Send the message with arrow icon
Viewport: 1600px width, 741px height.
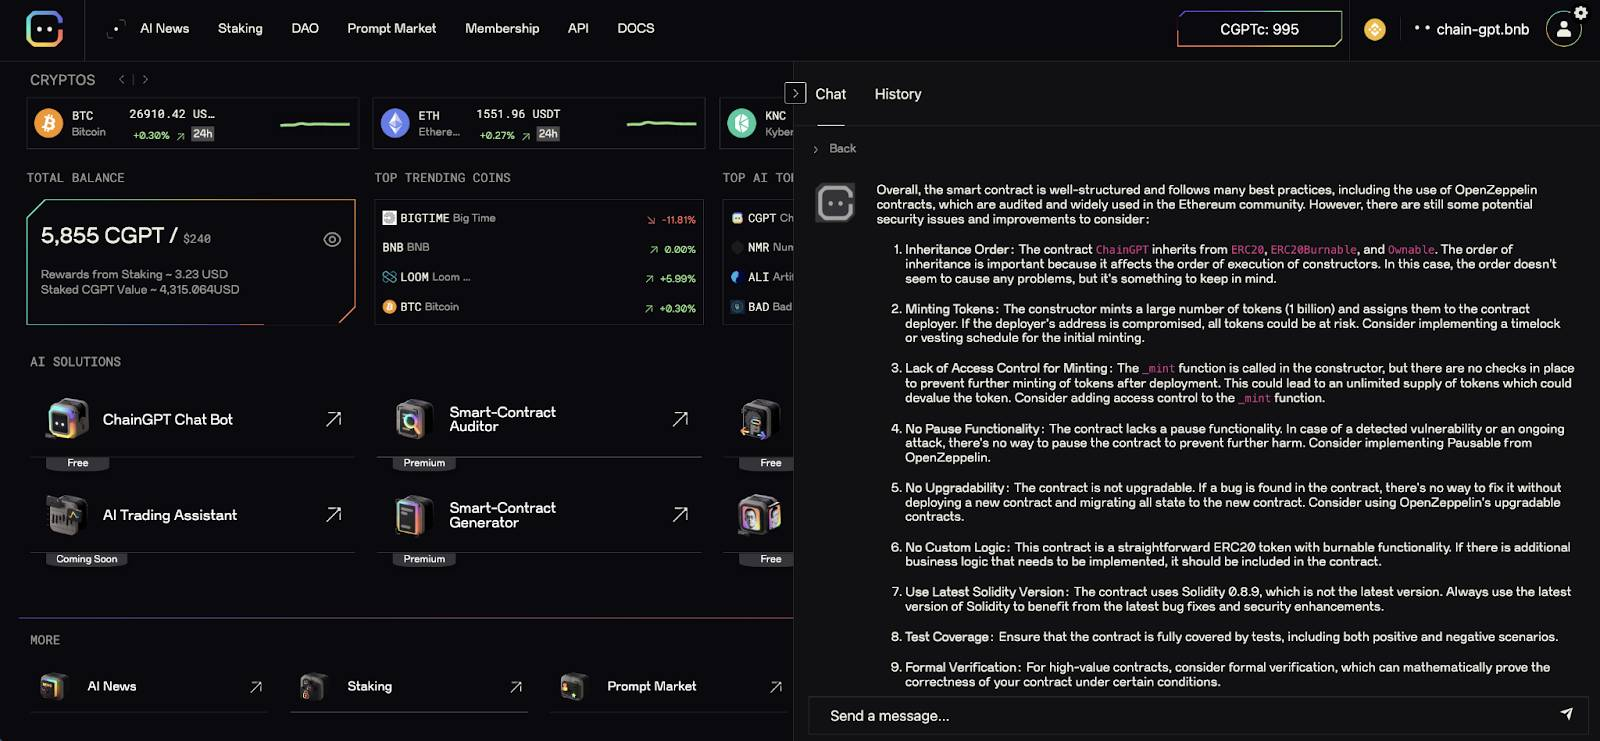(1566, 714)
